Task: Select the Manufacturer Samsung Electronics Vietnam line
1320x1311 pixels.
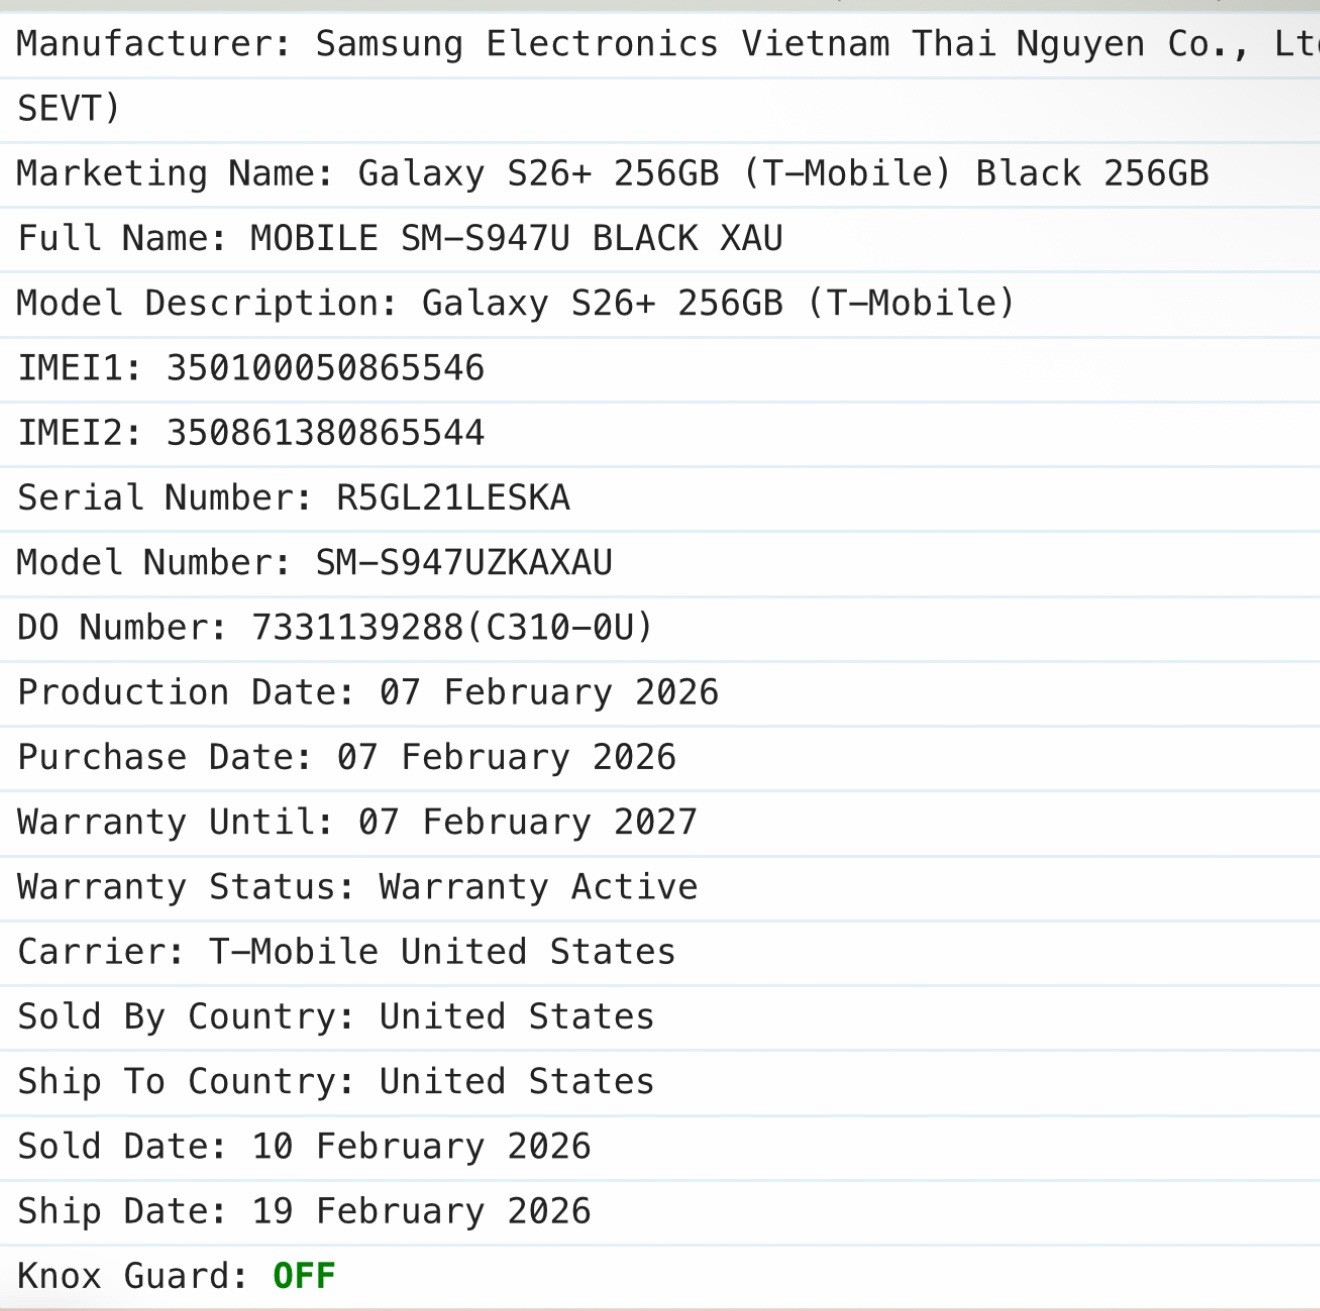Action: pyautogui.click(x=660, y=45)
